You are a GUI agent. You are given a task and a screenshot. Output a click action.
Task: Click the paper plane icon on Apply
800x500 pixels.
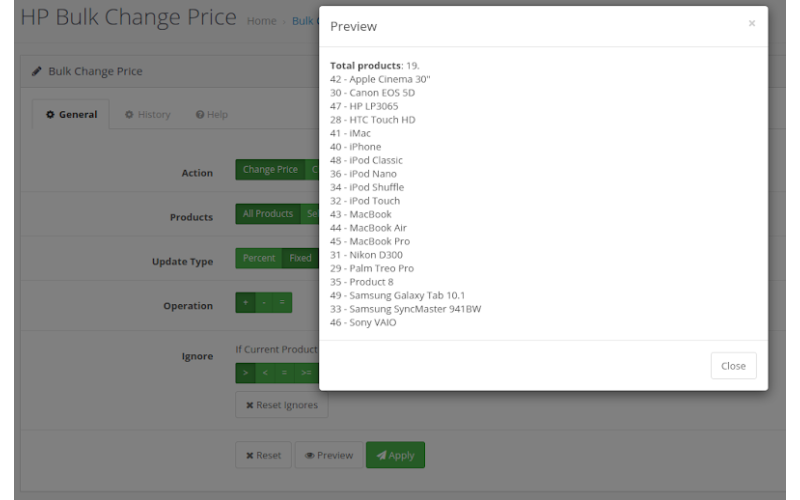(381, 455)
